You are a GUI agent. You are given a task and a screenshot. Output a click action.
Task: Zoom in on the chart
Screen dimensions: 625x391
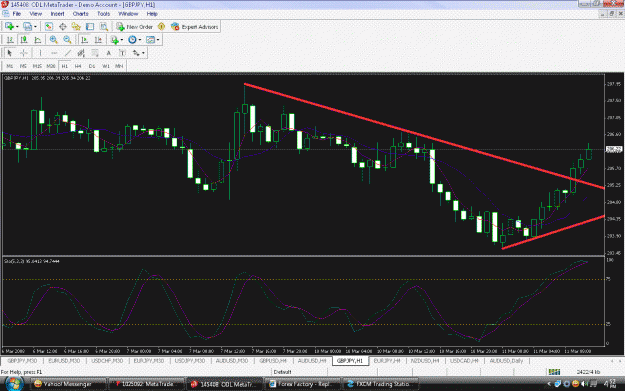pos(53,40)
